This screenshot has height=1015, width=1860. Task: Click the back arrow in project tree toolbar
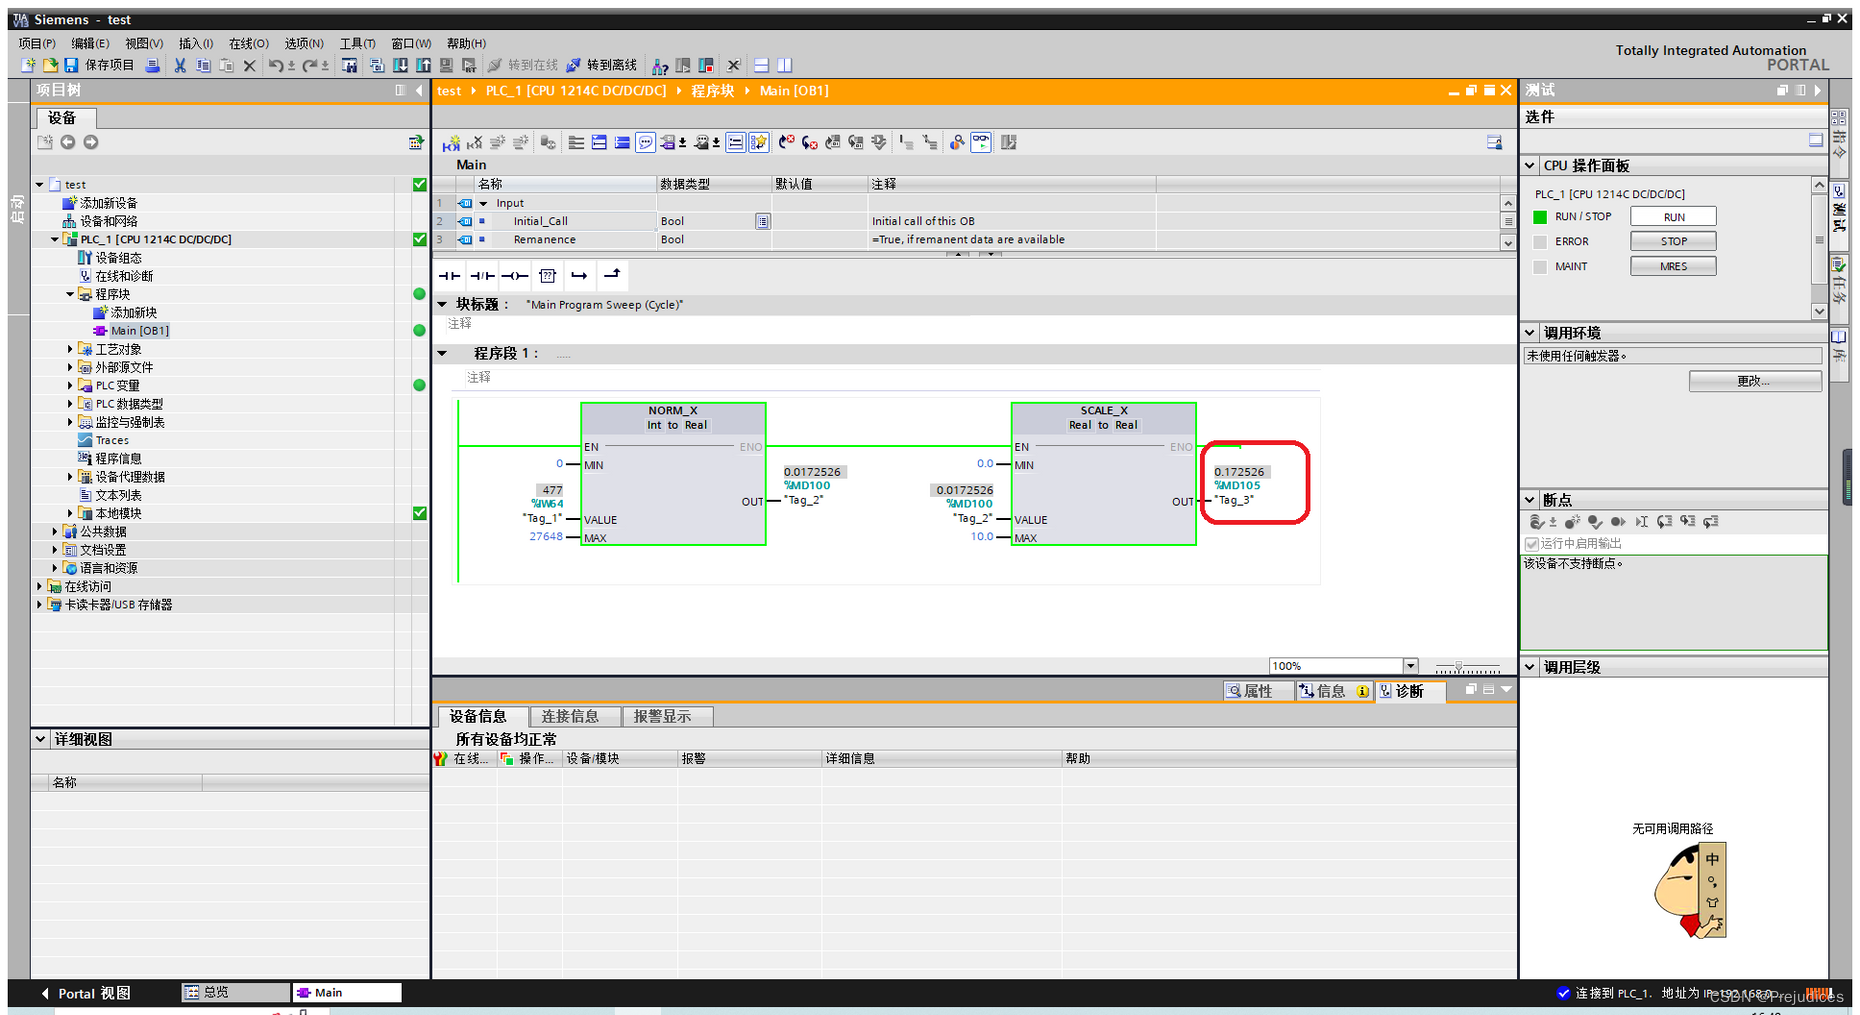coord(67,142)
